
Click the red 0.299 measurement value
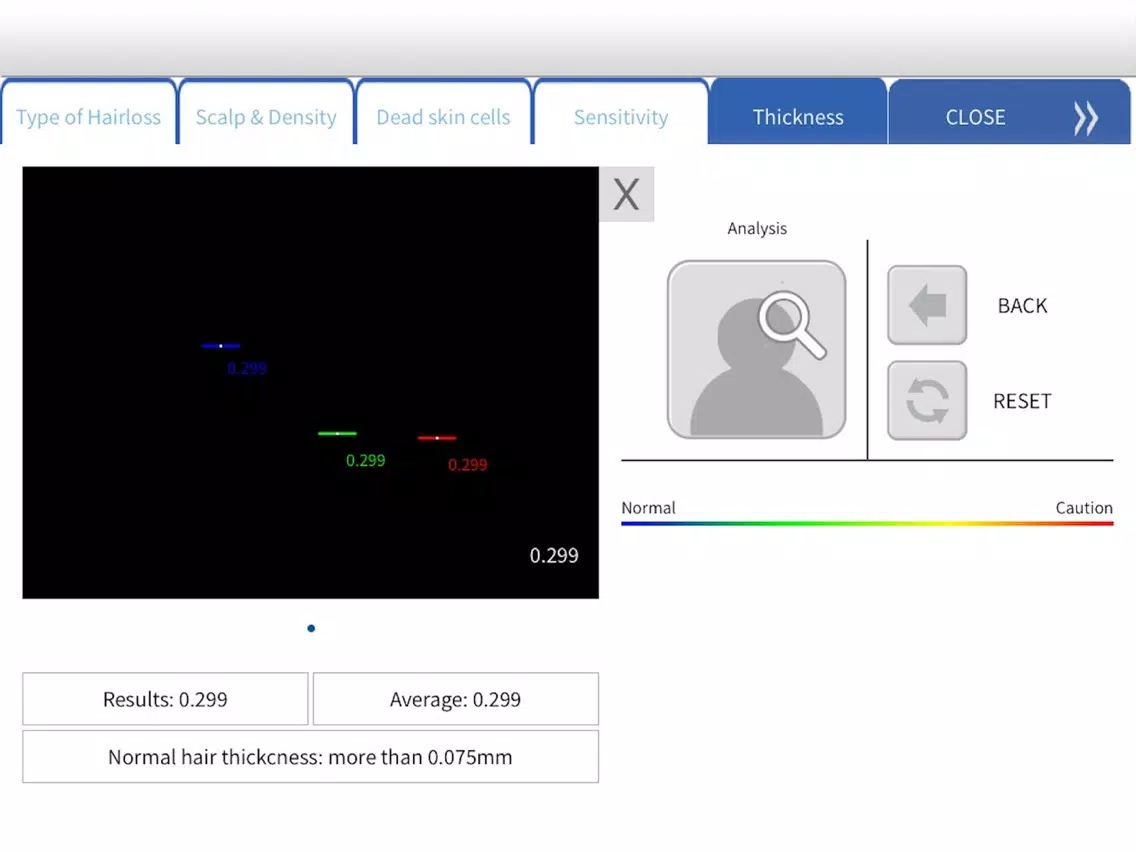[x=467, y=464]
